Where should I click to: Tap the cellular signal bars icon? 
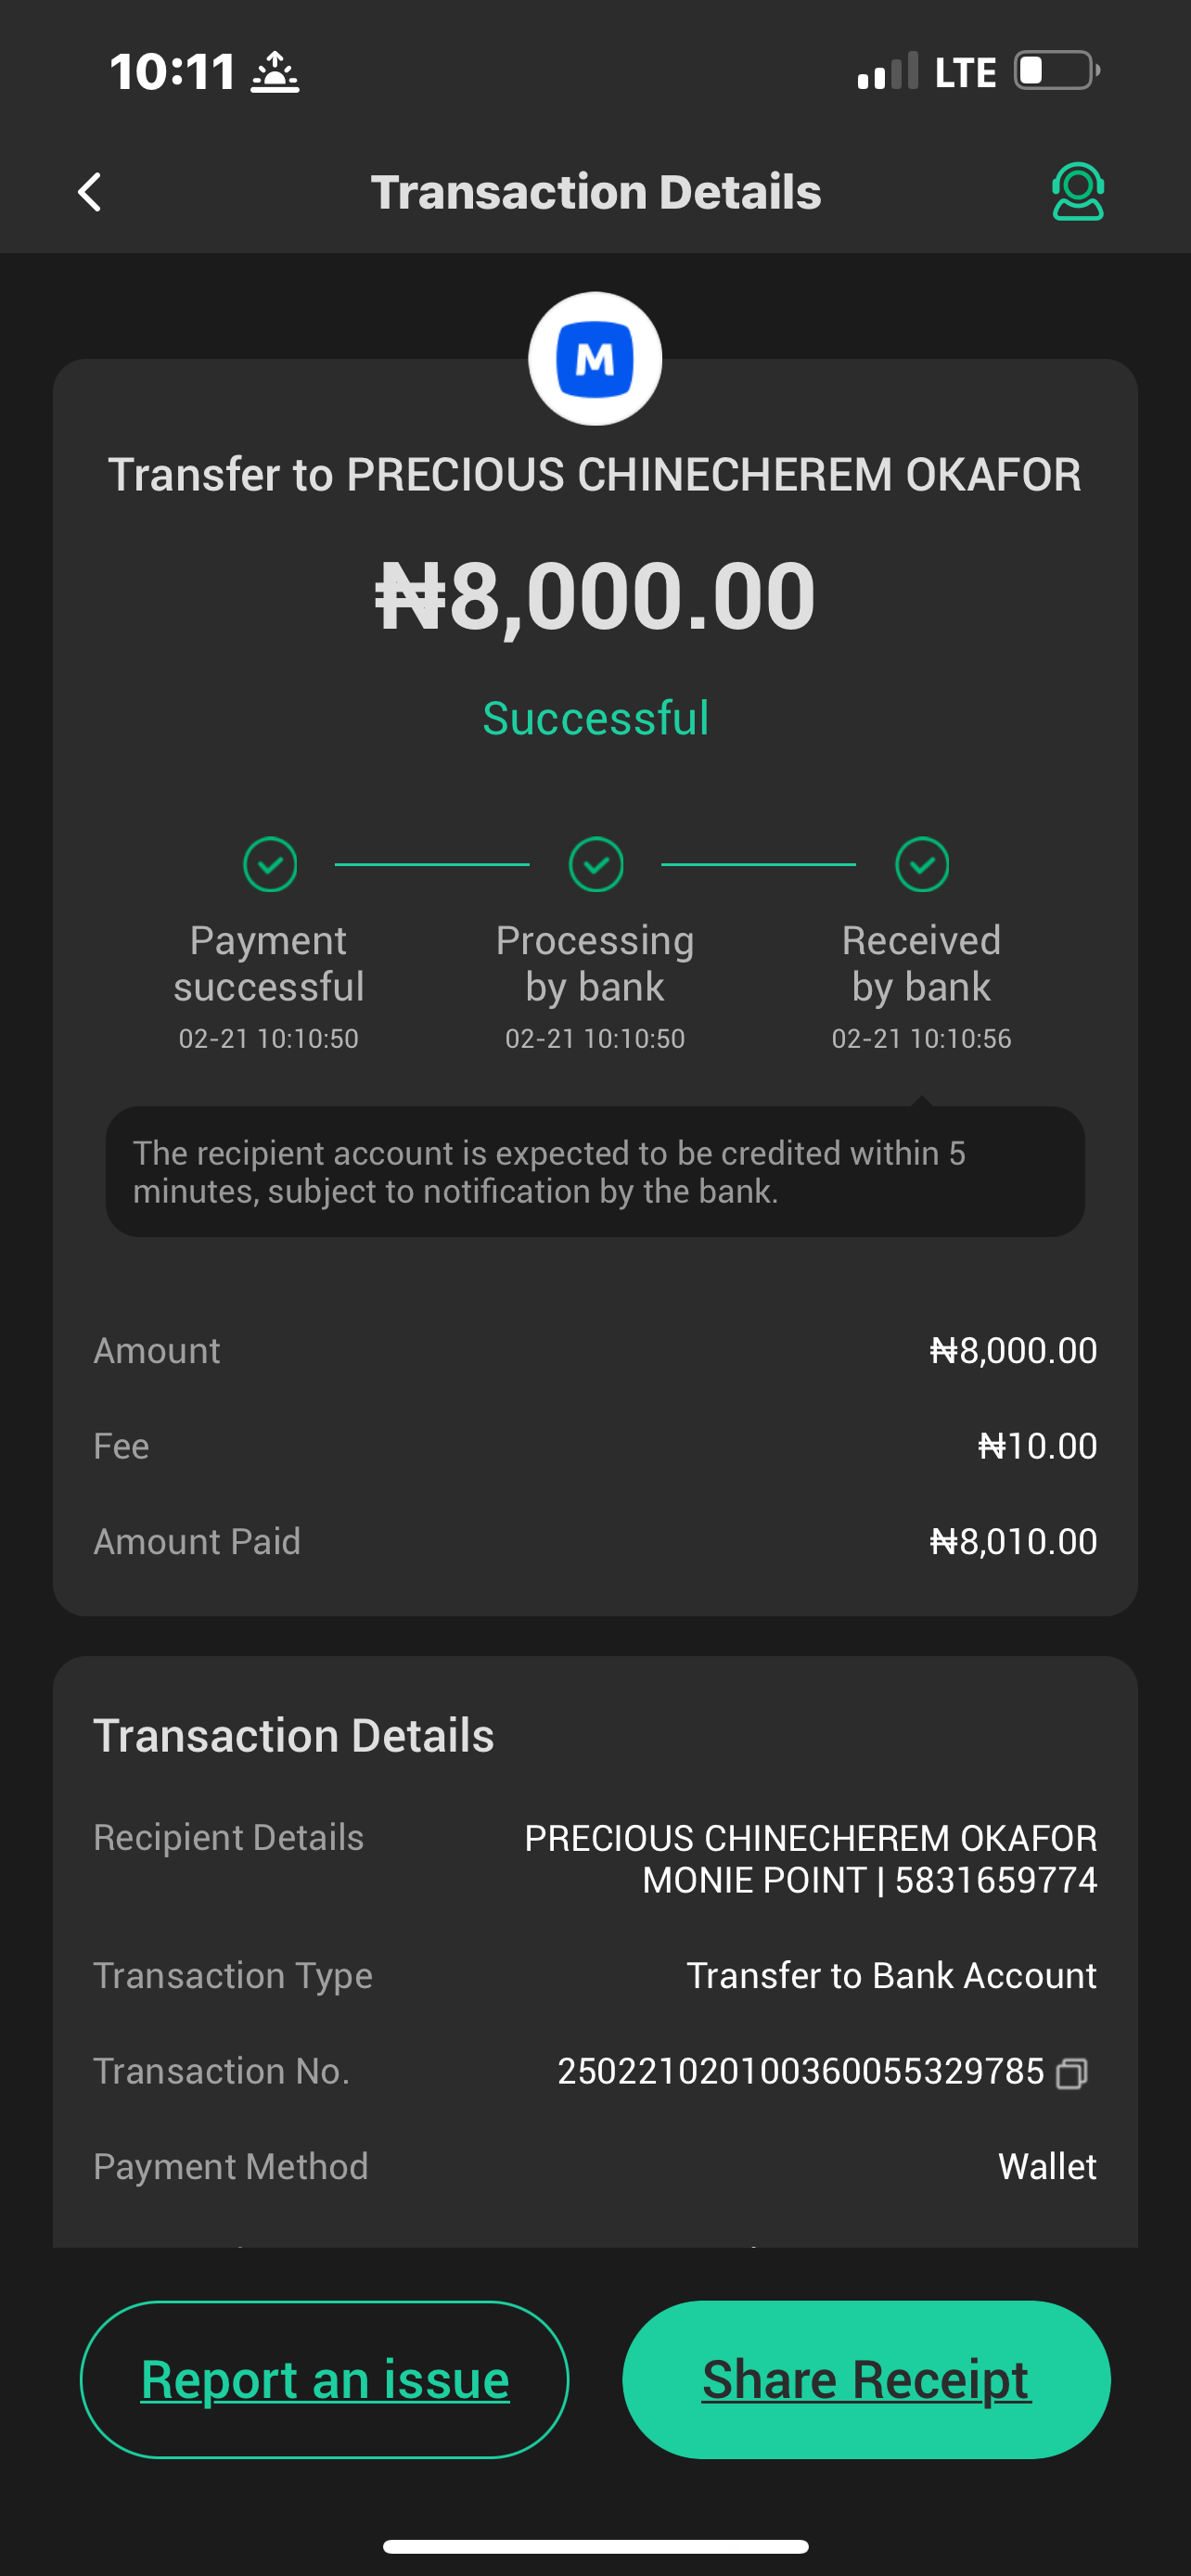pos(887,72)
